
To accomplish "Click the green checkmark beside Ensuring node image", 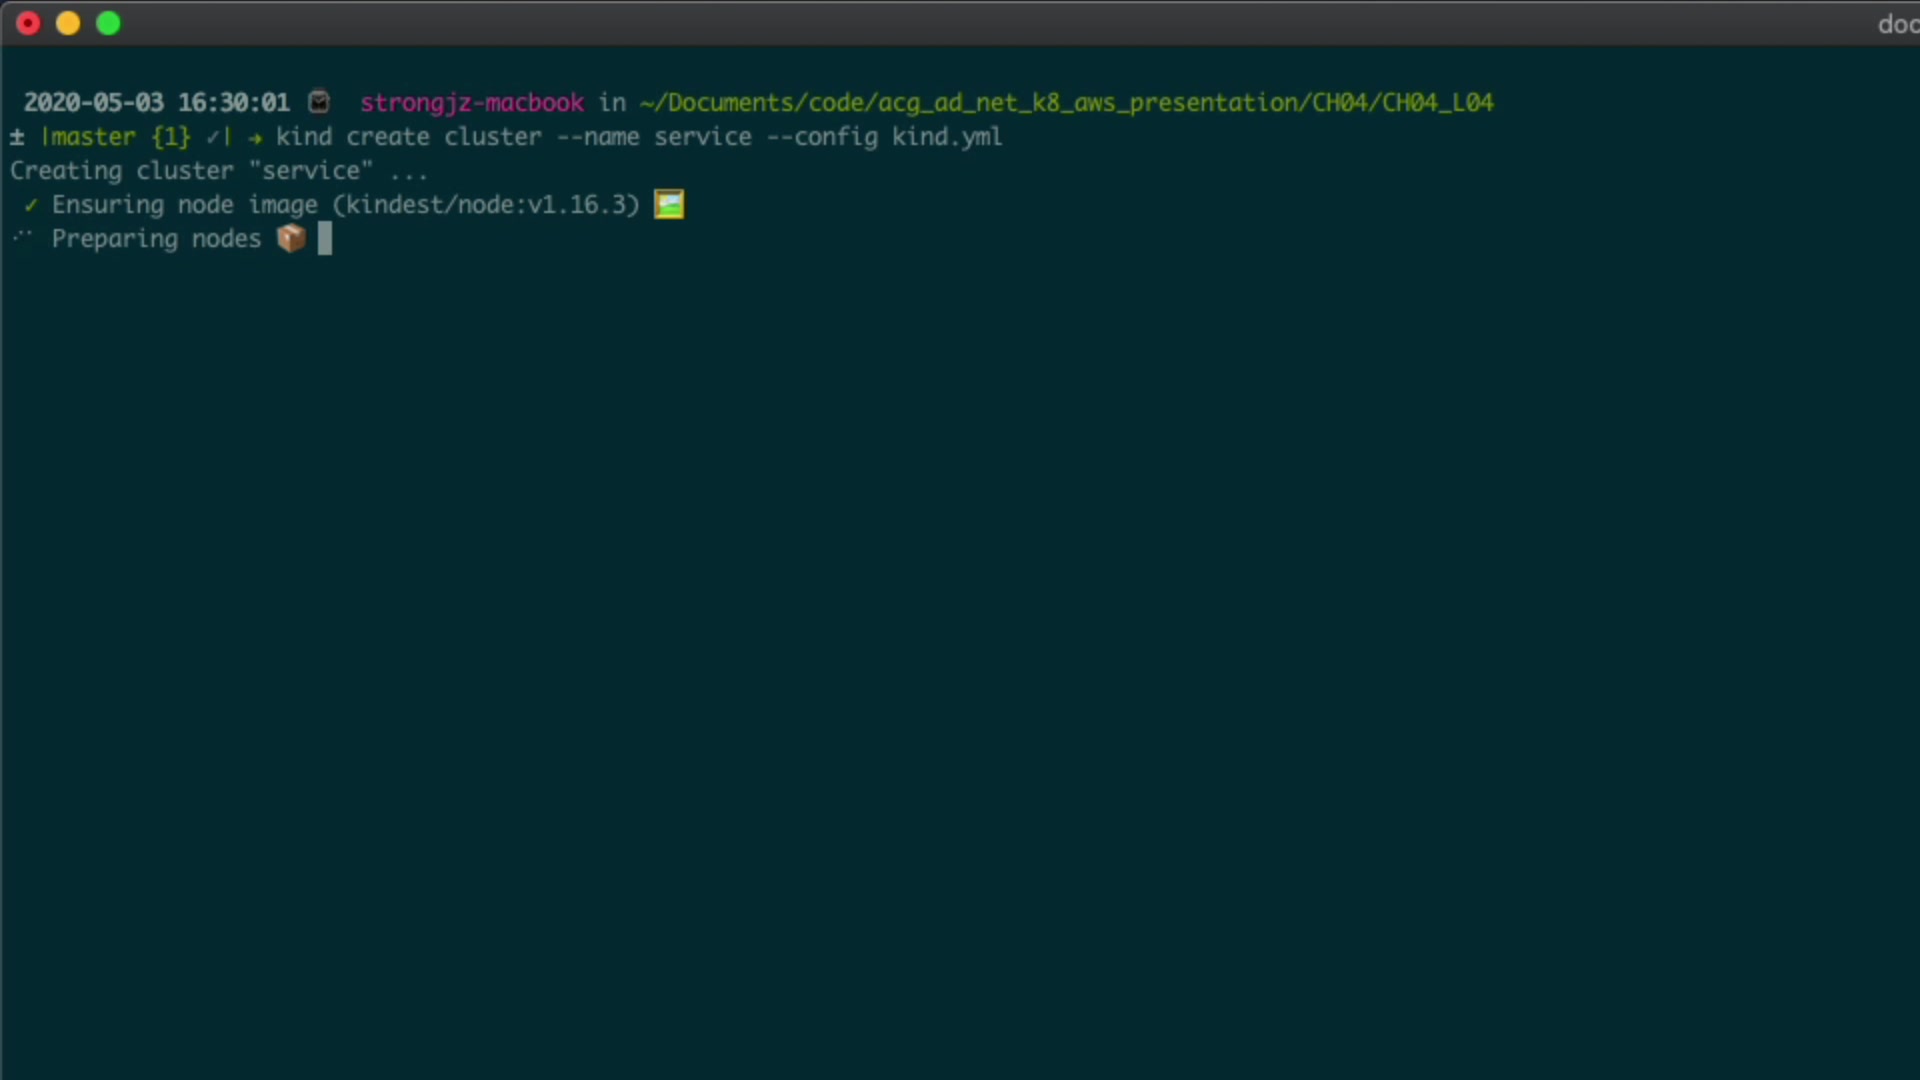I will [x=31, y=205].
